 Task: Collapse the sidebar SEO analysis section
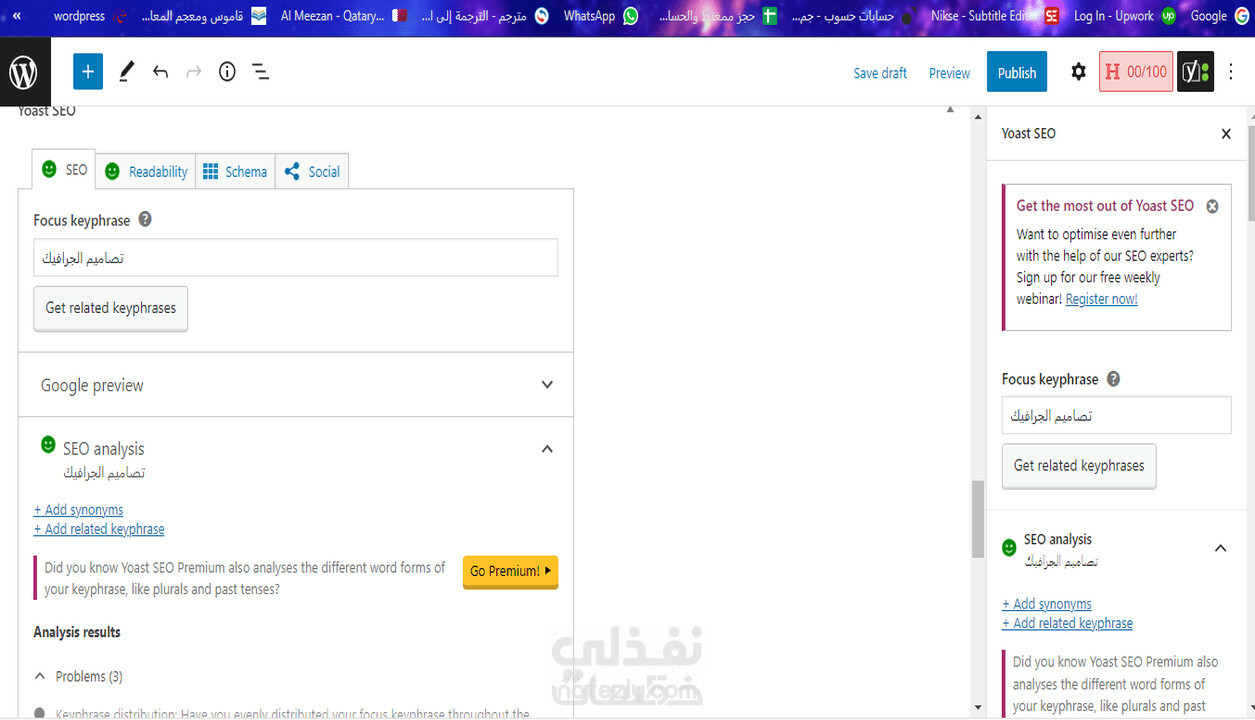1220,548
